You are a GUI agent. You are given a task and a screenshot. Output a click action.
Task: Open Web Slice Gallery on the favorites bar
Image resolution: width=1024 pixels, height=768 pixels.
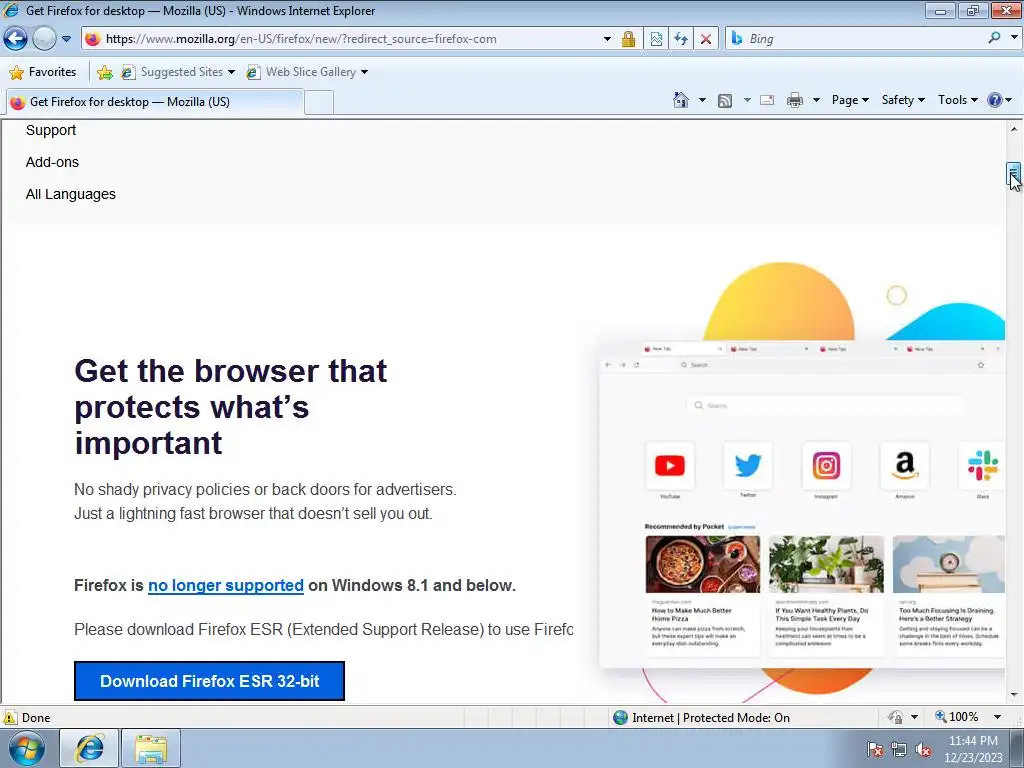tap(307, 72)
